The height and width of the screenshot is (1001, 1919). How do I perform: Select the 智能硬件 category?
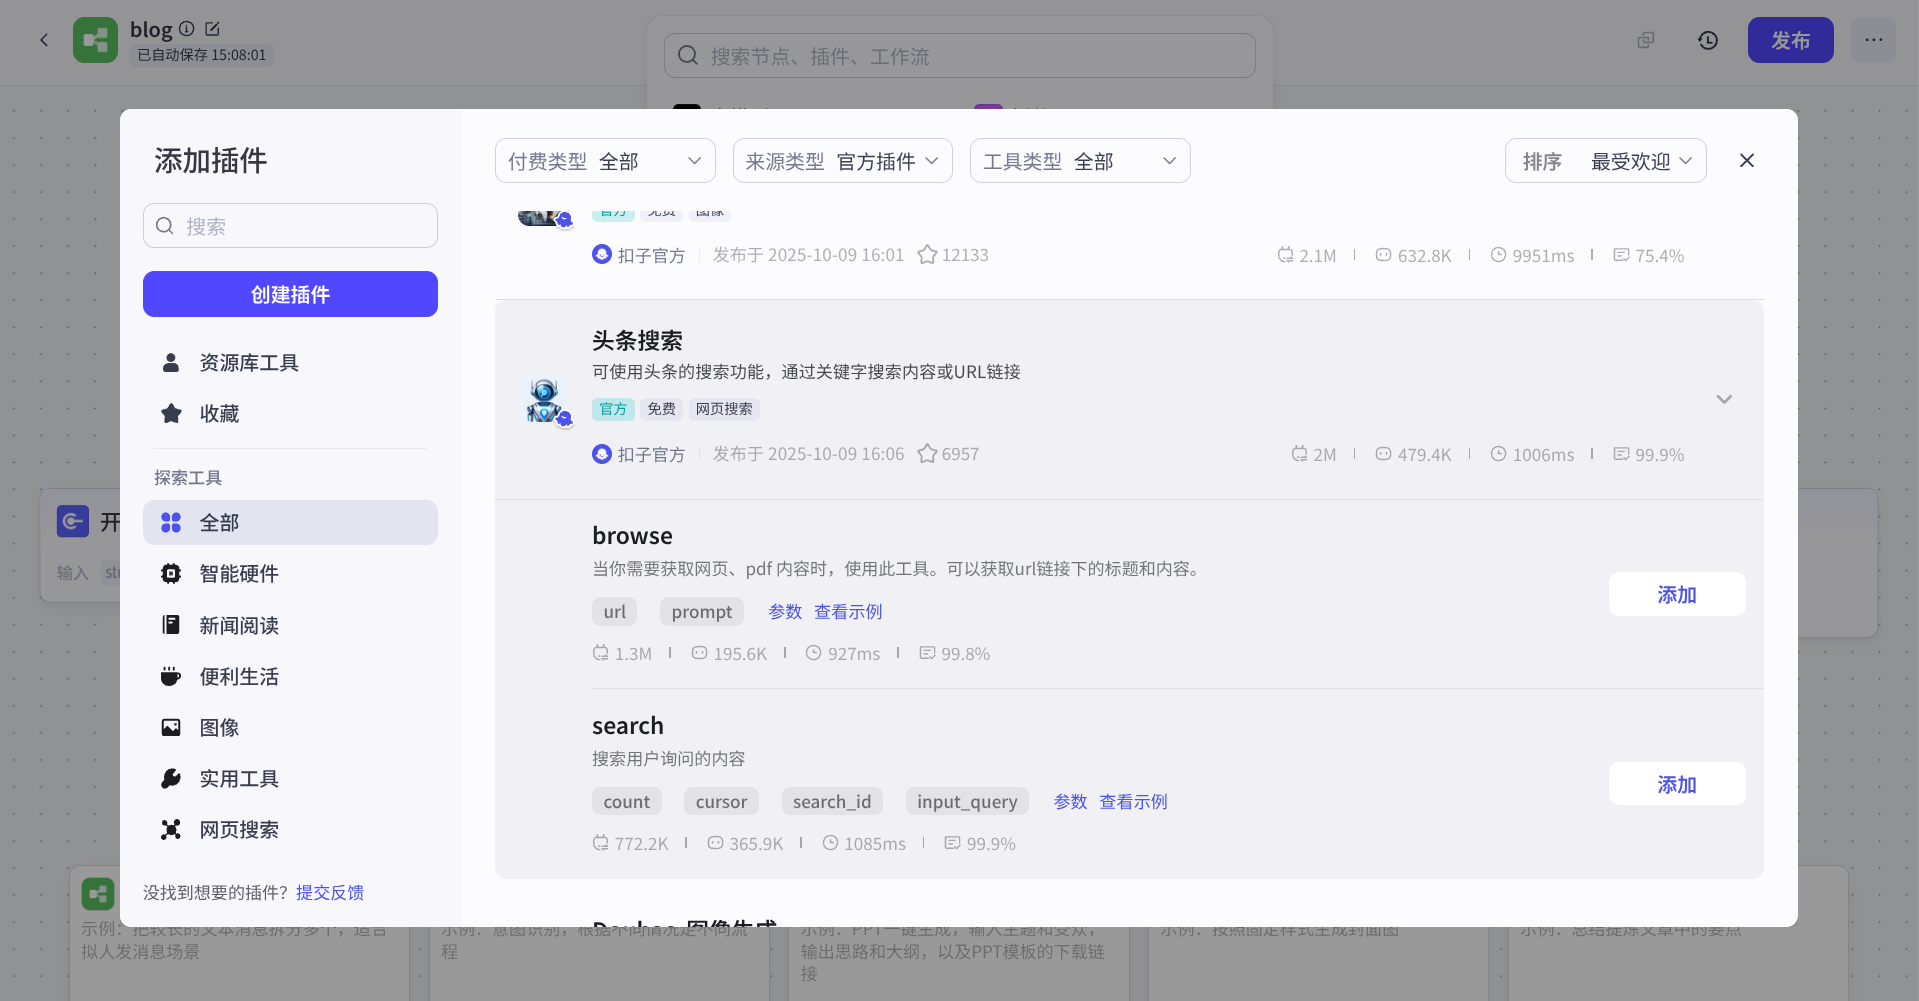pos(290,574)
